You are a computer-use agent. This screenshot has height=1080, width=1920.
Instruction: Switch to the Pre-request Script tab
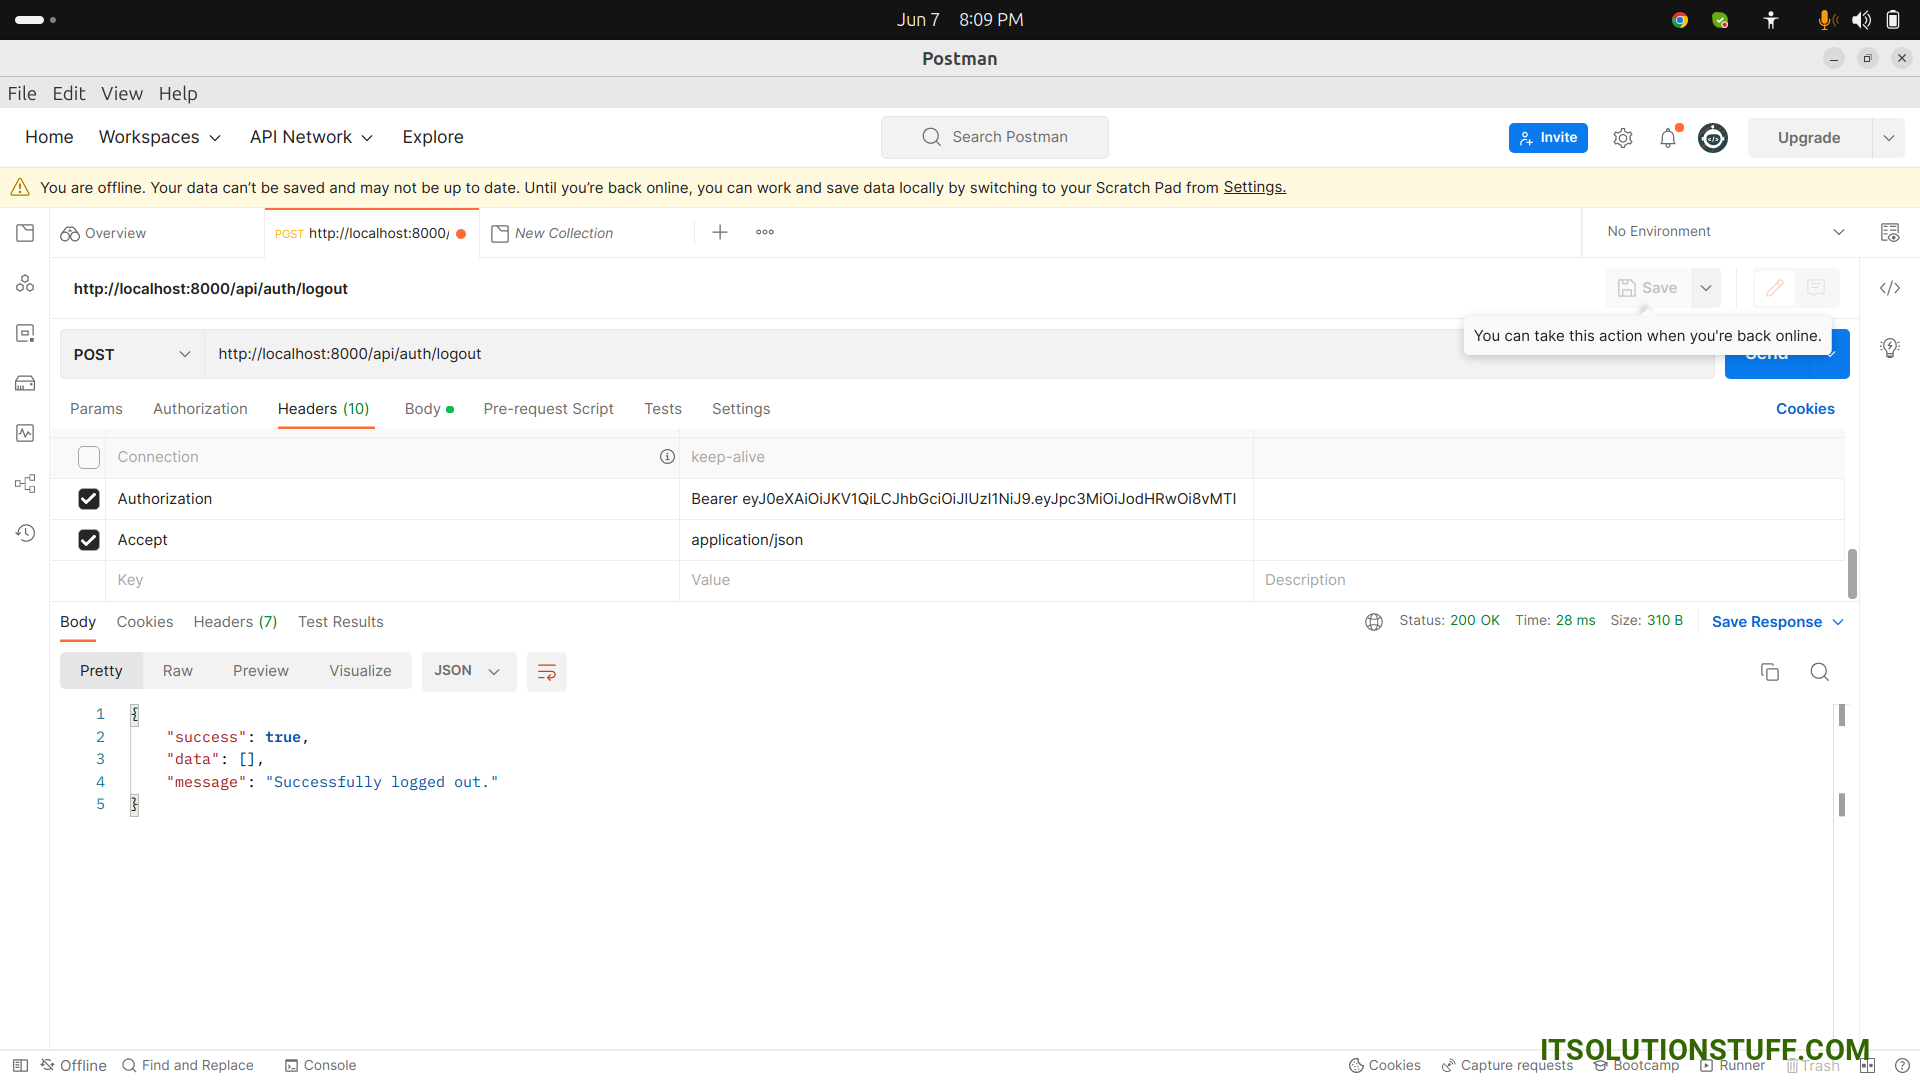(548, 409)
